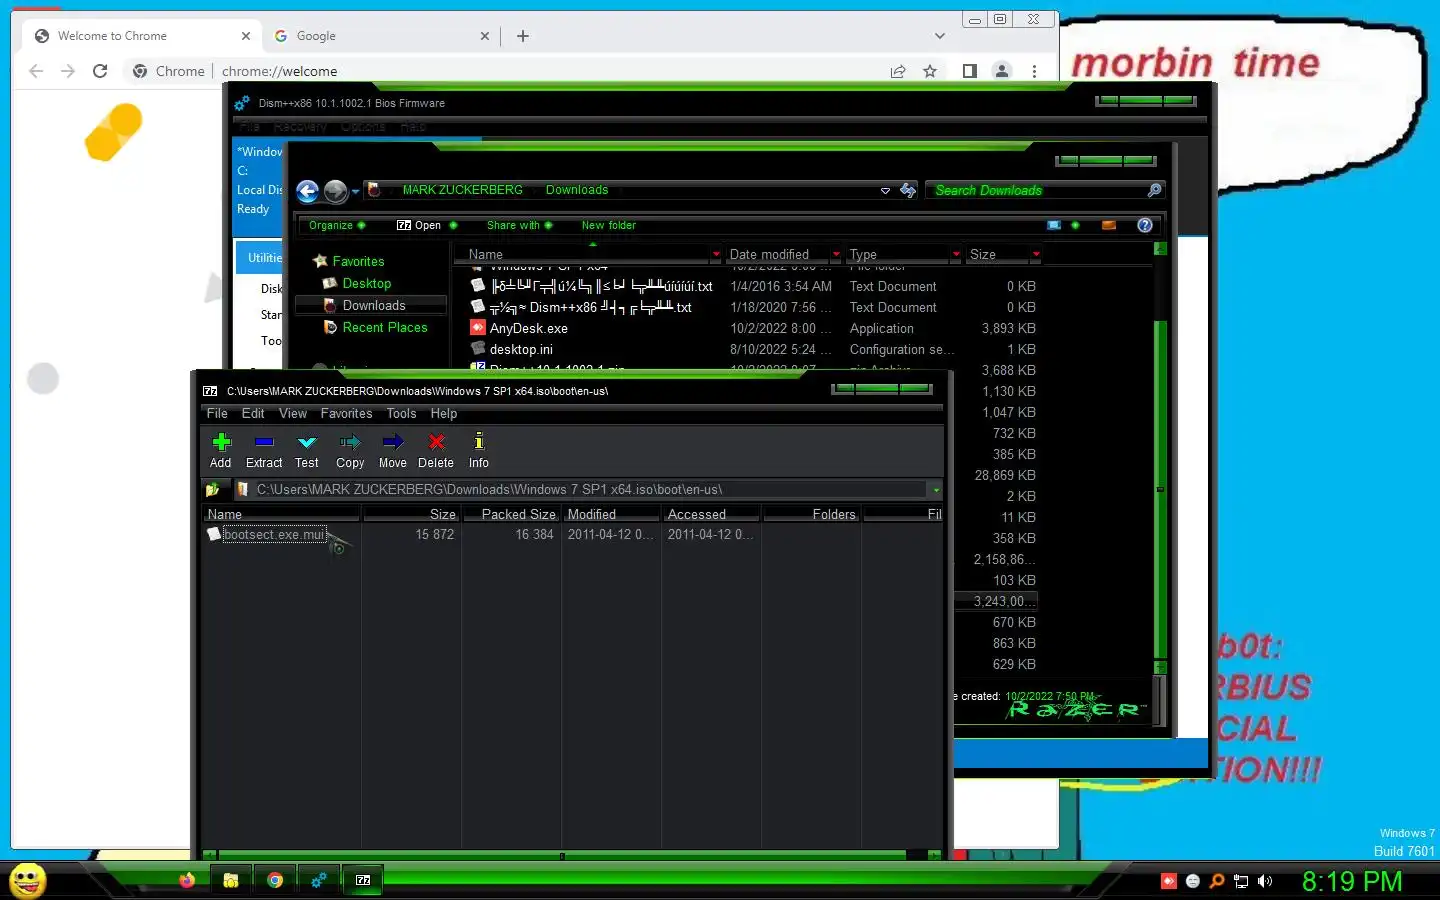Click the Dism++ gear icon on the taskbar
This screenshot has height=900, width=1440.
click(x=318, y=880)
